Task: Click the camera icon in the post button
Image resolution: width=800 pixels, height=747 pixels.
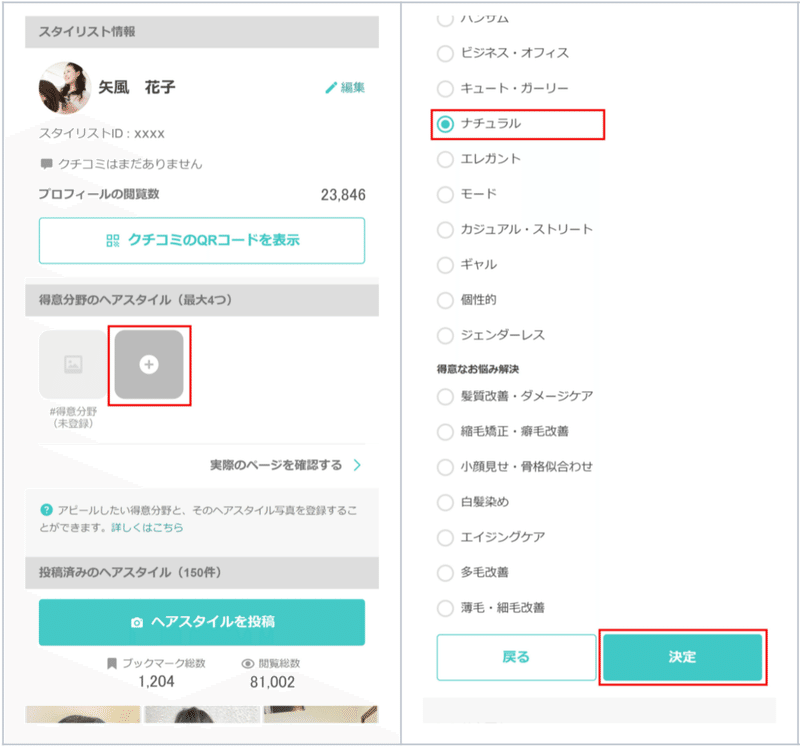Action: pos(137,622)
